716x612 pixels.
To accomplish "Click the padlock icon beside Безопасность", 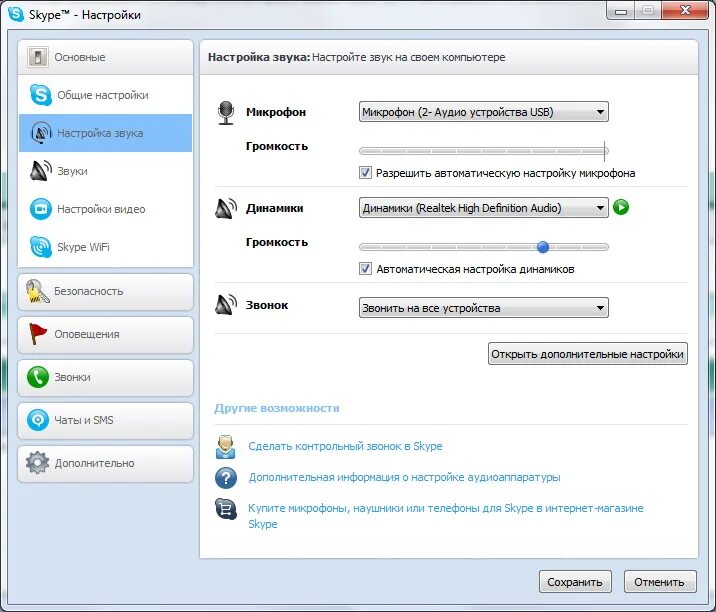I will tap(37, 291).
